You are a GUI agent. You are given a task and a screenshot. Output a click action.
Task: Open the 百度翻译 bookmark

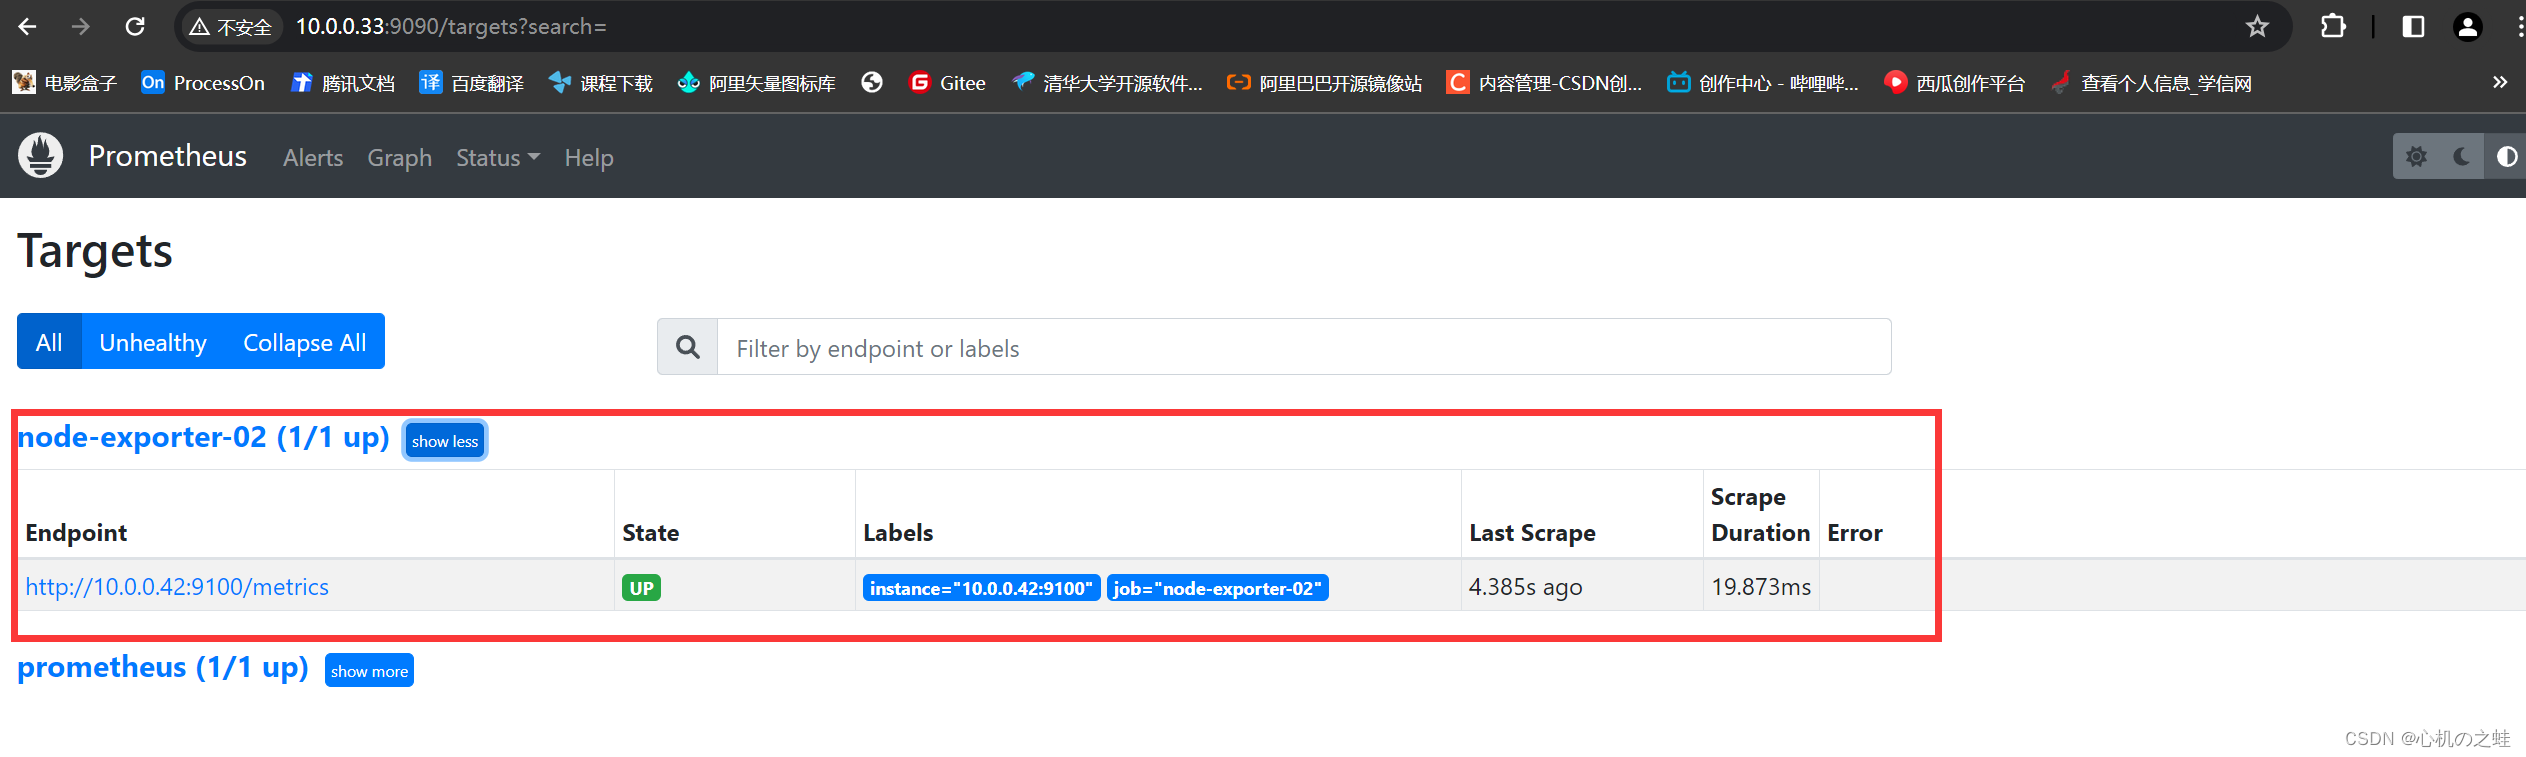point(472,83)
